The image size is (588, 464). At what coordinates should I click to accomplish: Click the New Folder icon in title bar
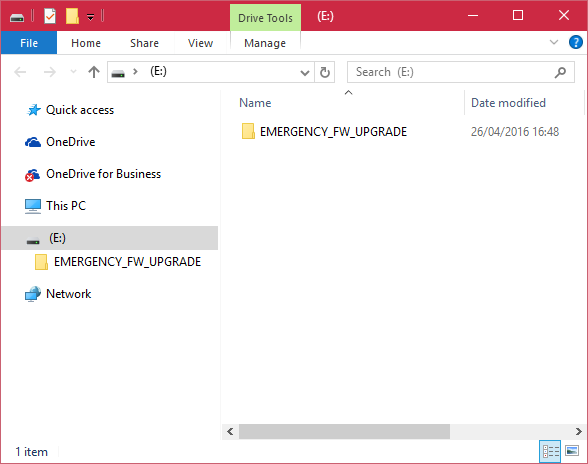coord(72,17)
